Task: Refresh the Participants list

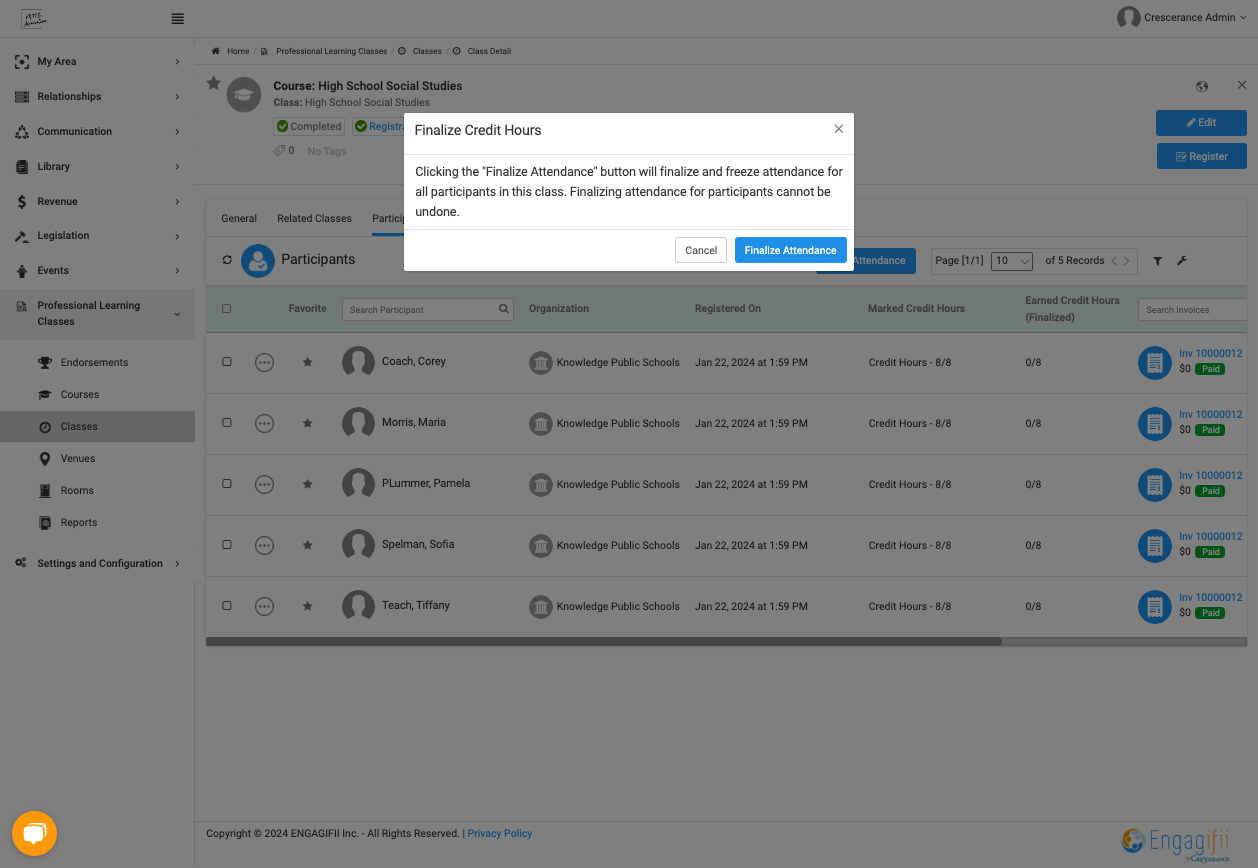Action: tap(227, 260)
